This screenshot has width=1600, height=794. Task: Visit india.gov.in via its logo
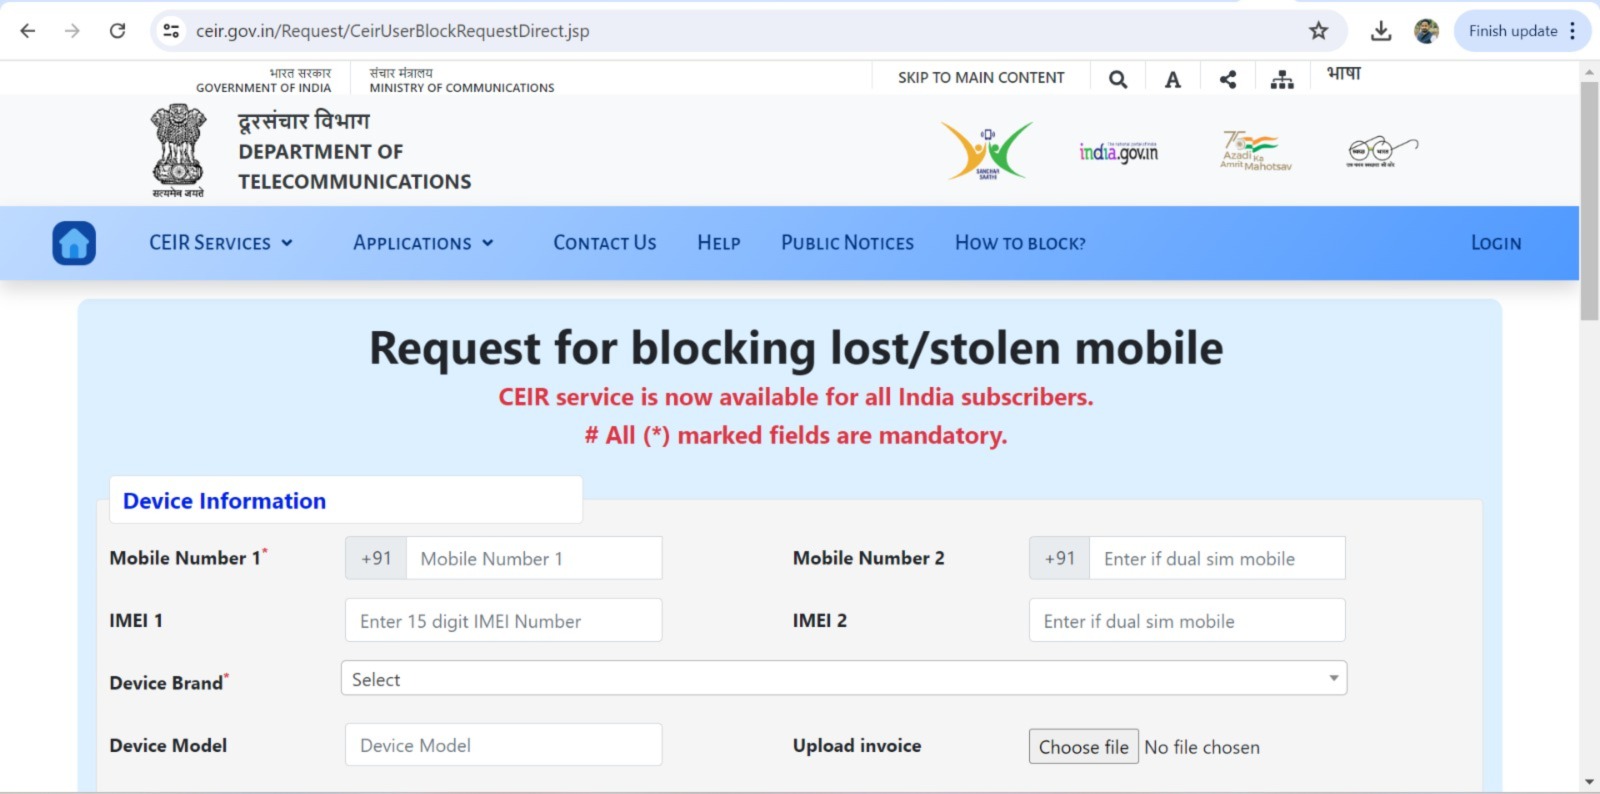1117,153
